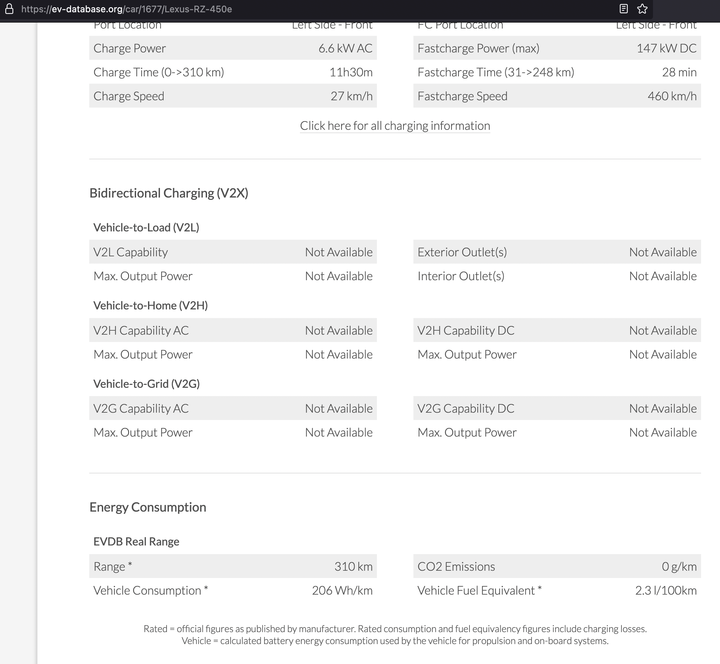This screenshot has height=664, width=720.
Task: Select the 'V2G Capability DC' label
Action: (466, 409)
